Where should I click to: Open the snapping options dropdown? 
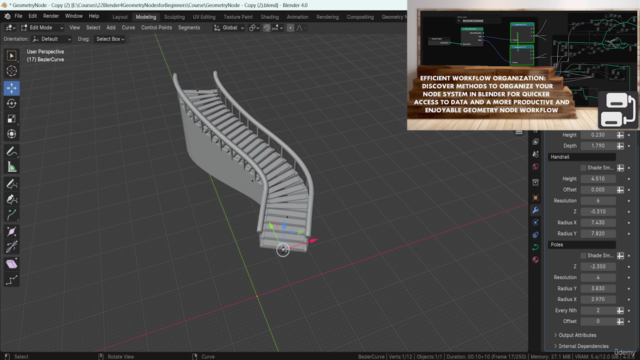point(278,28)
